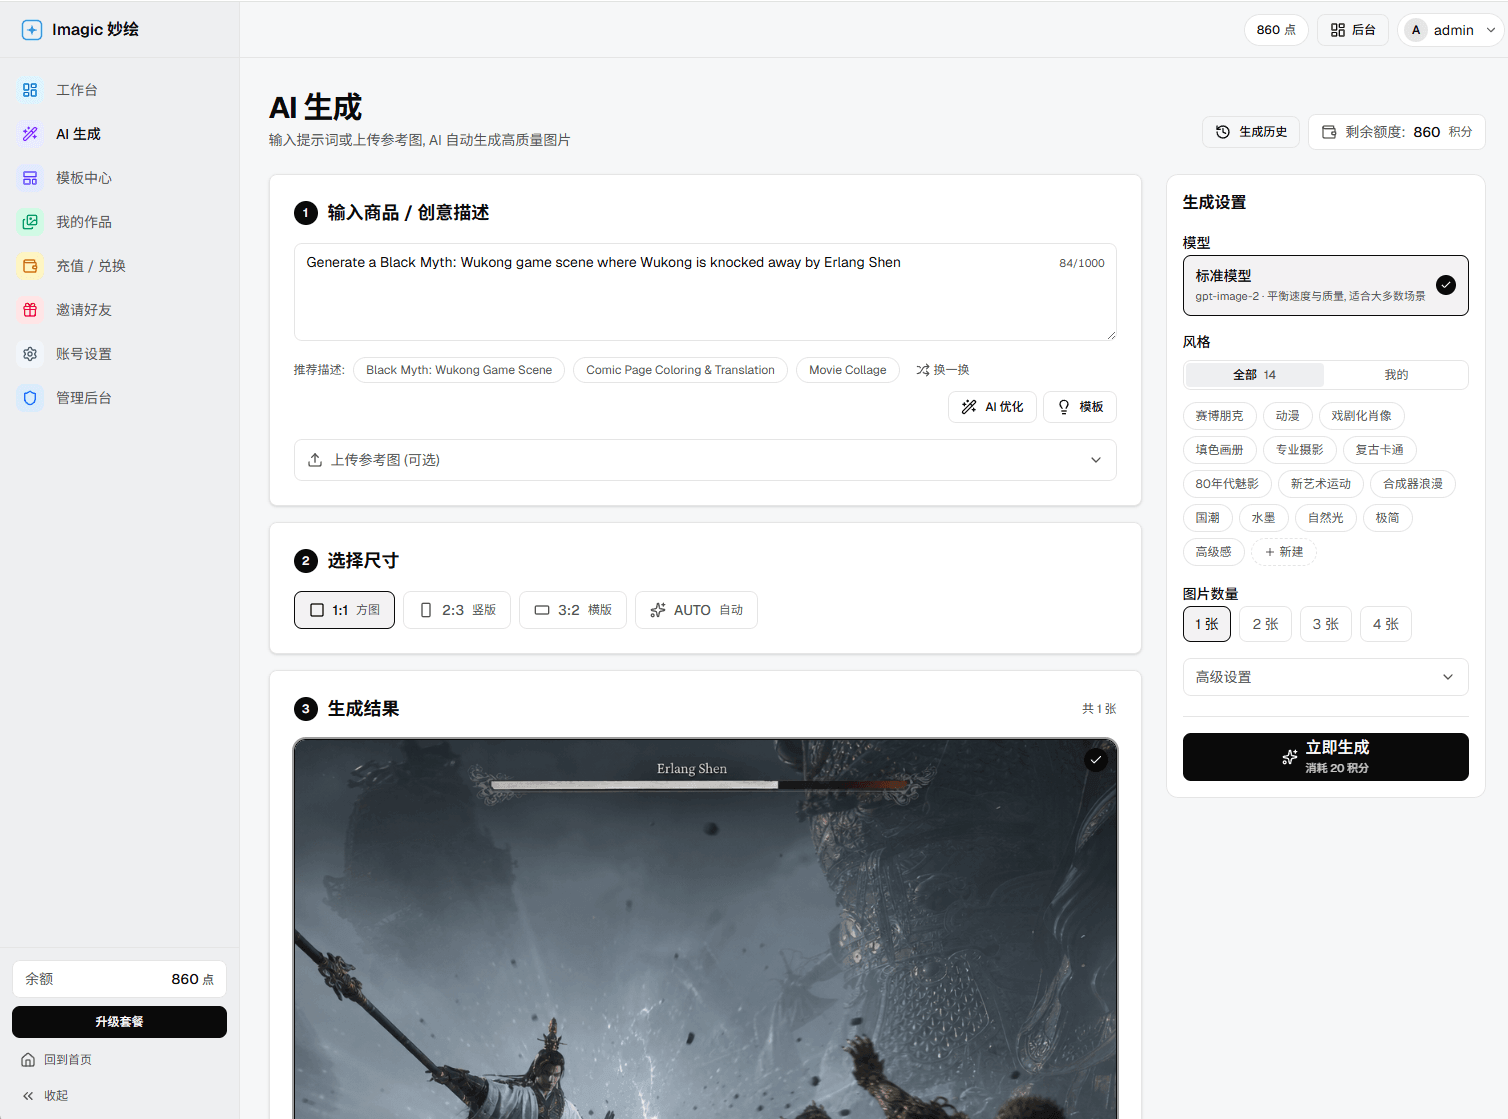Collapse sidebar with 收起 double-chevron icon
The height and width of the screenshot is (1119, 1508).
28,1096
